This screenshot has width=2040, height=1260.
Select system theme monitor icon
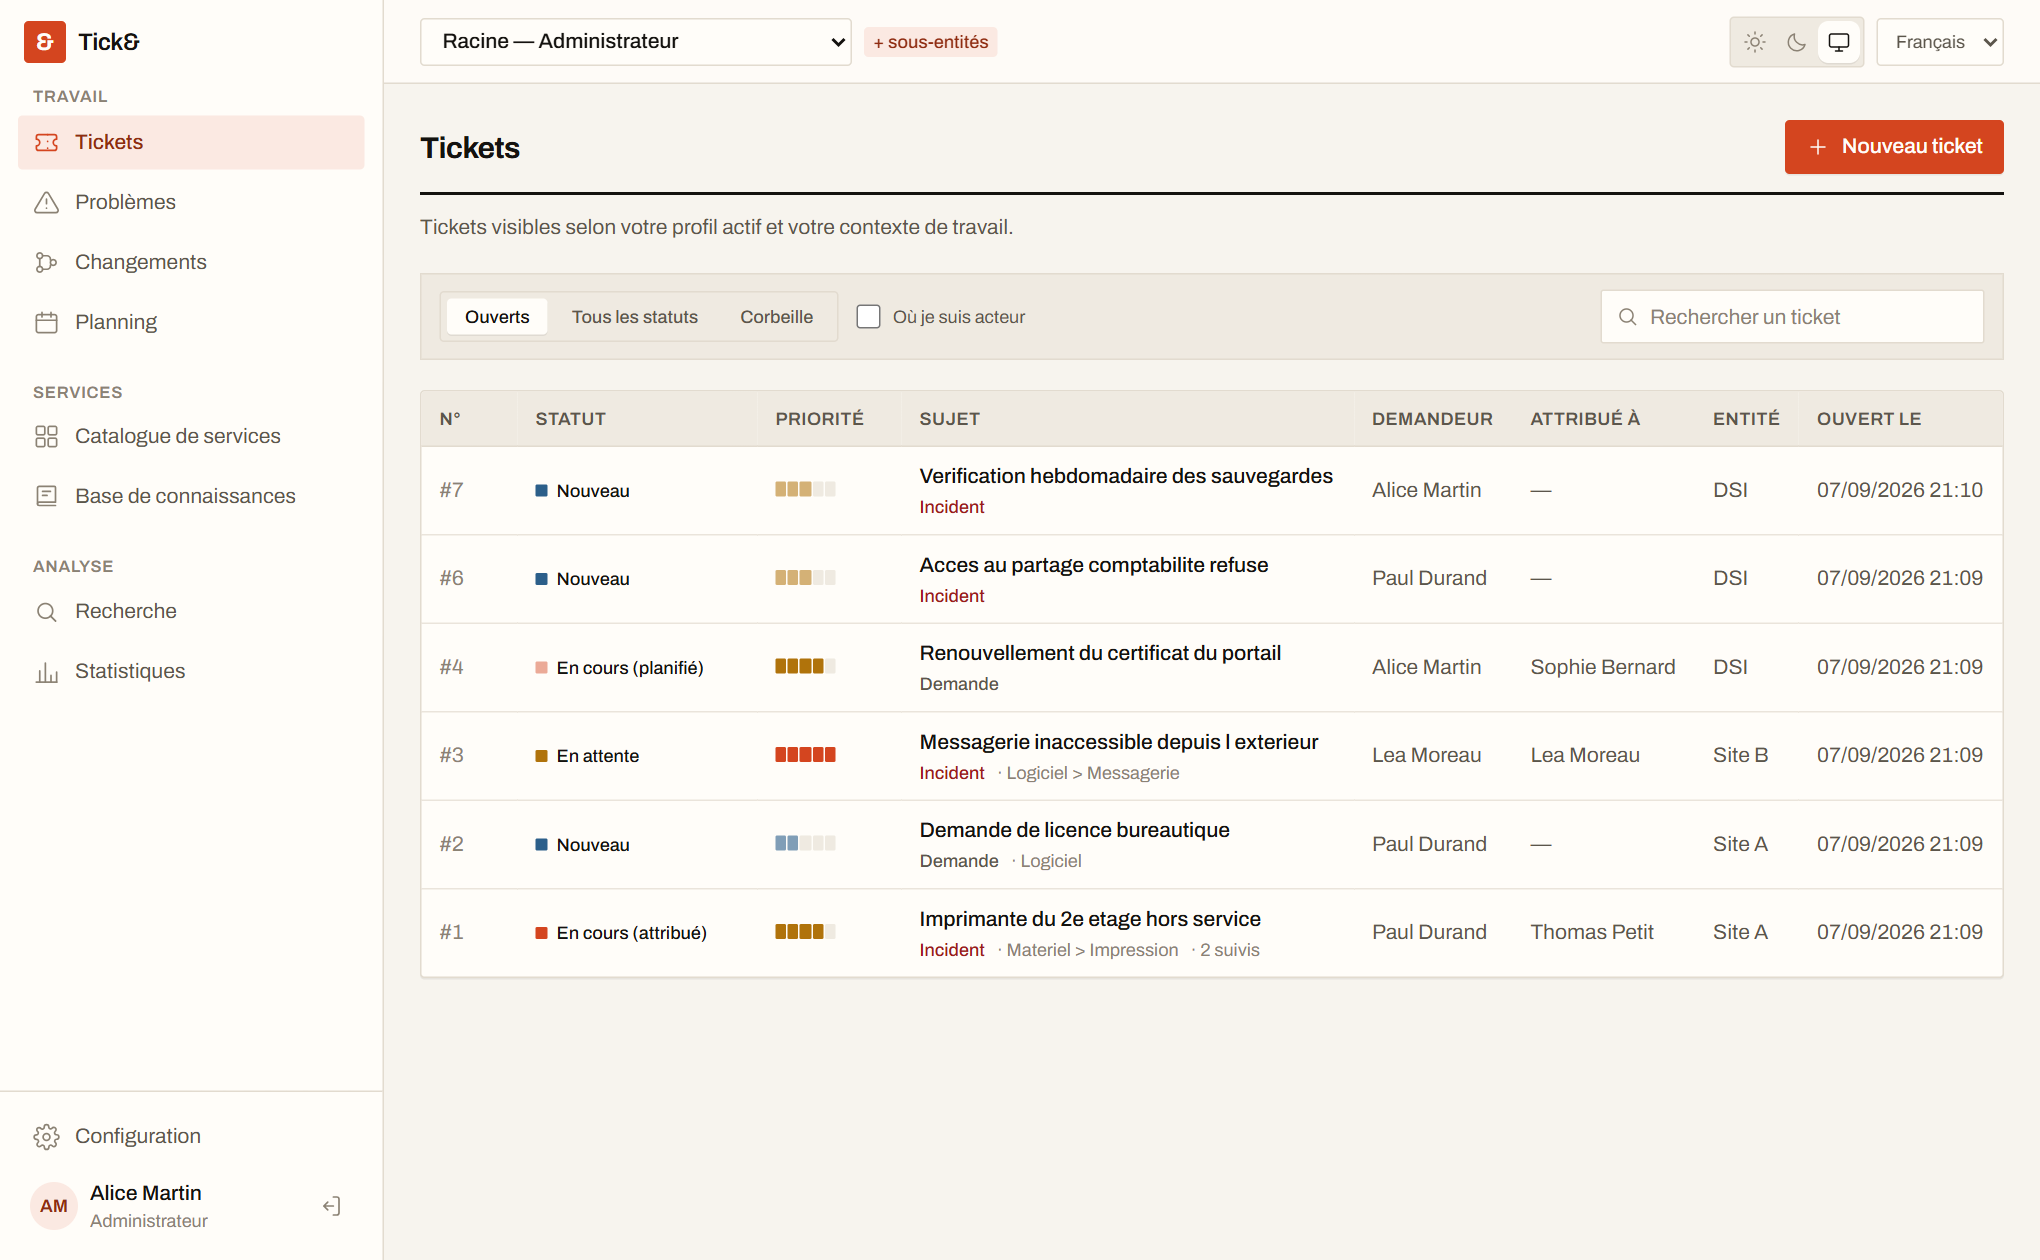(1839, 42)
